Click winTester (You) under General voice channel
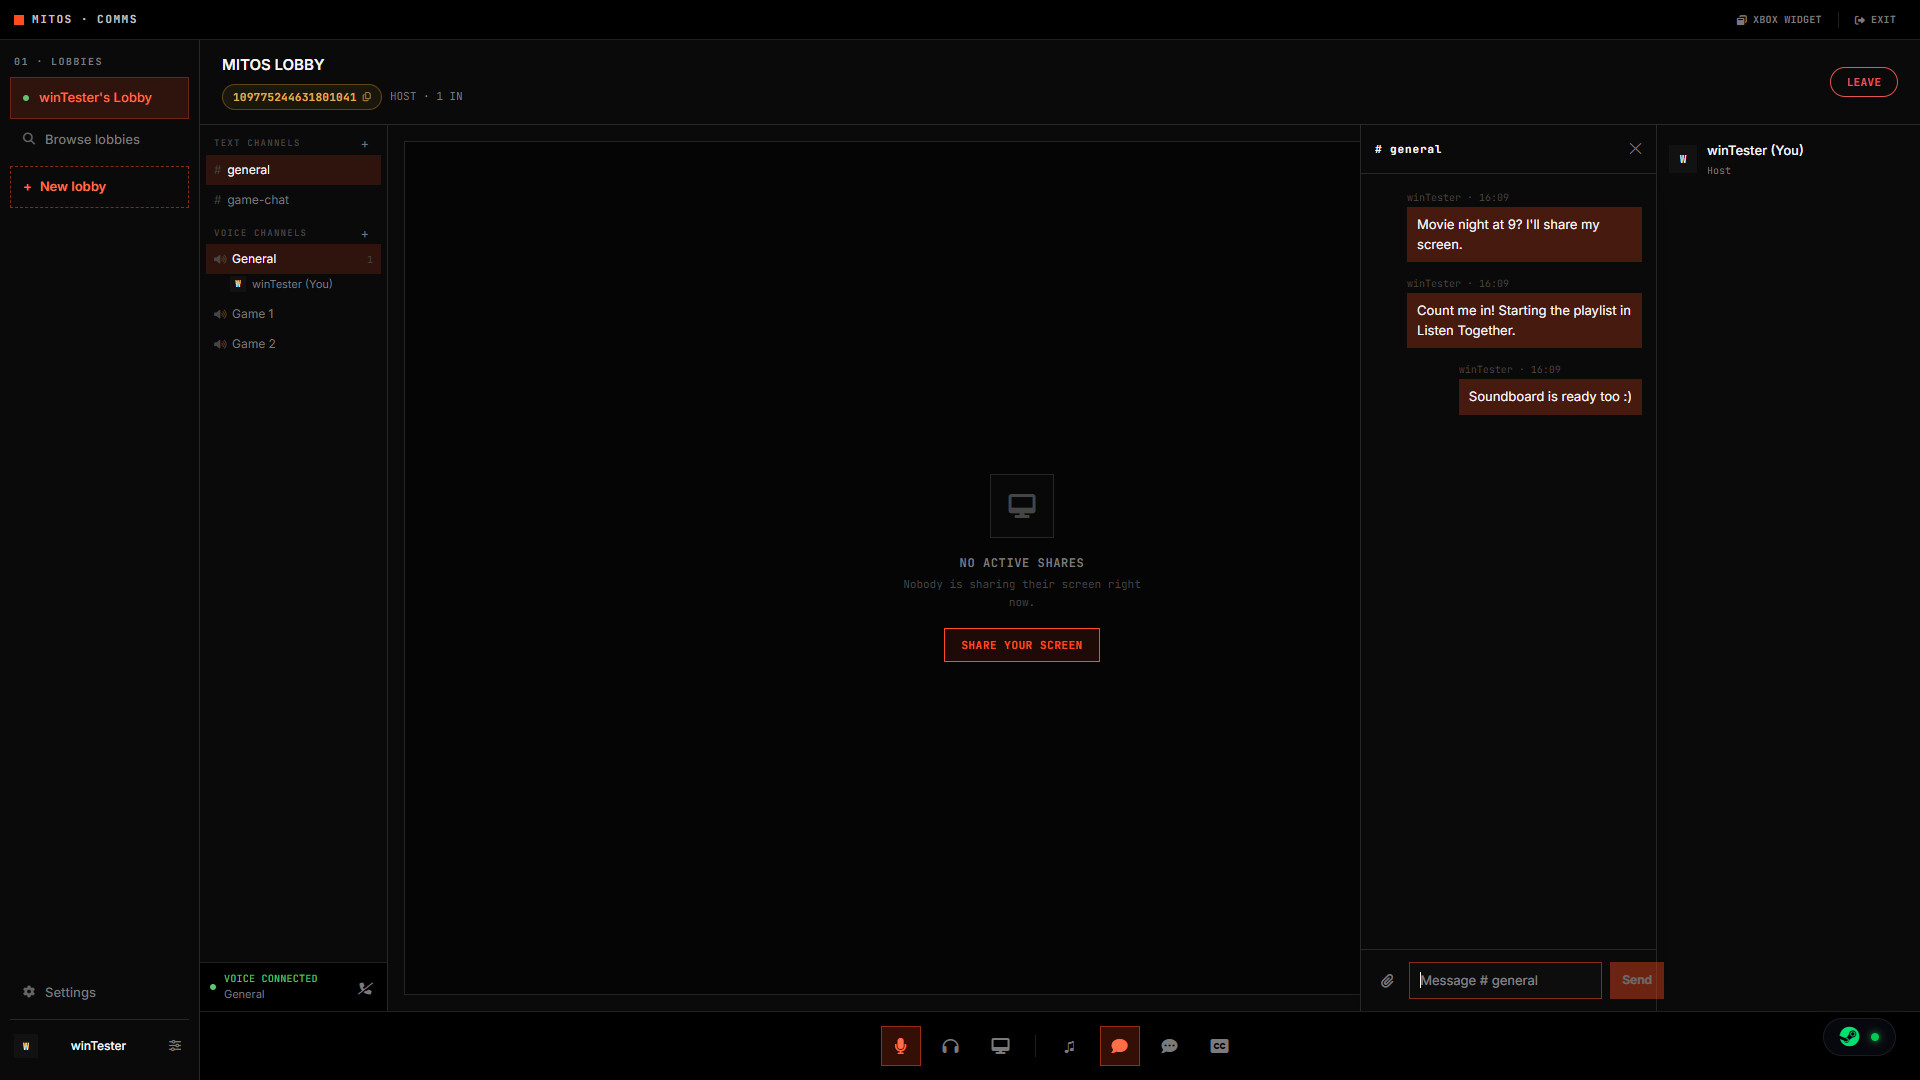The image size is (1920, 1080). pos(292,284)
